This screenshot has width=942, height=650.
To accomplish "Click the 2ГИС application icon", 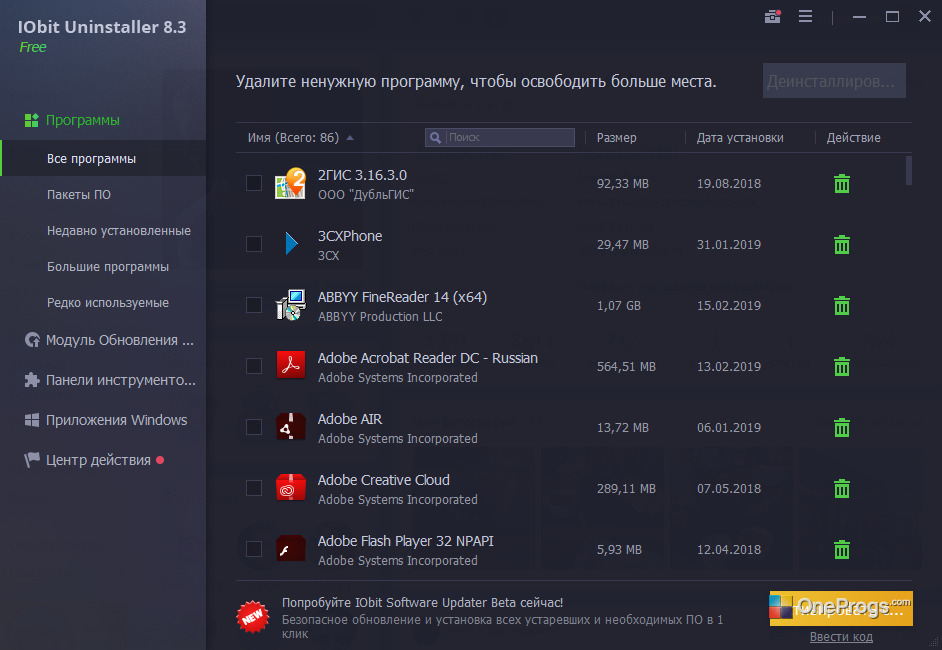I will (x=290, y=183).
